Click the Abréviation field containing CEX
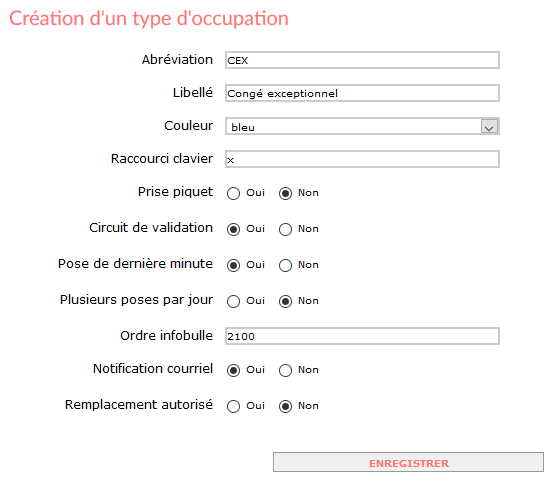This screenshot has width=553, height=484. (362, 60)
